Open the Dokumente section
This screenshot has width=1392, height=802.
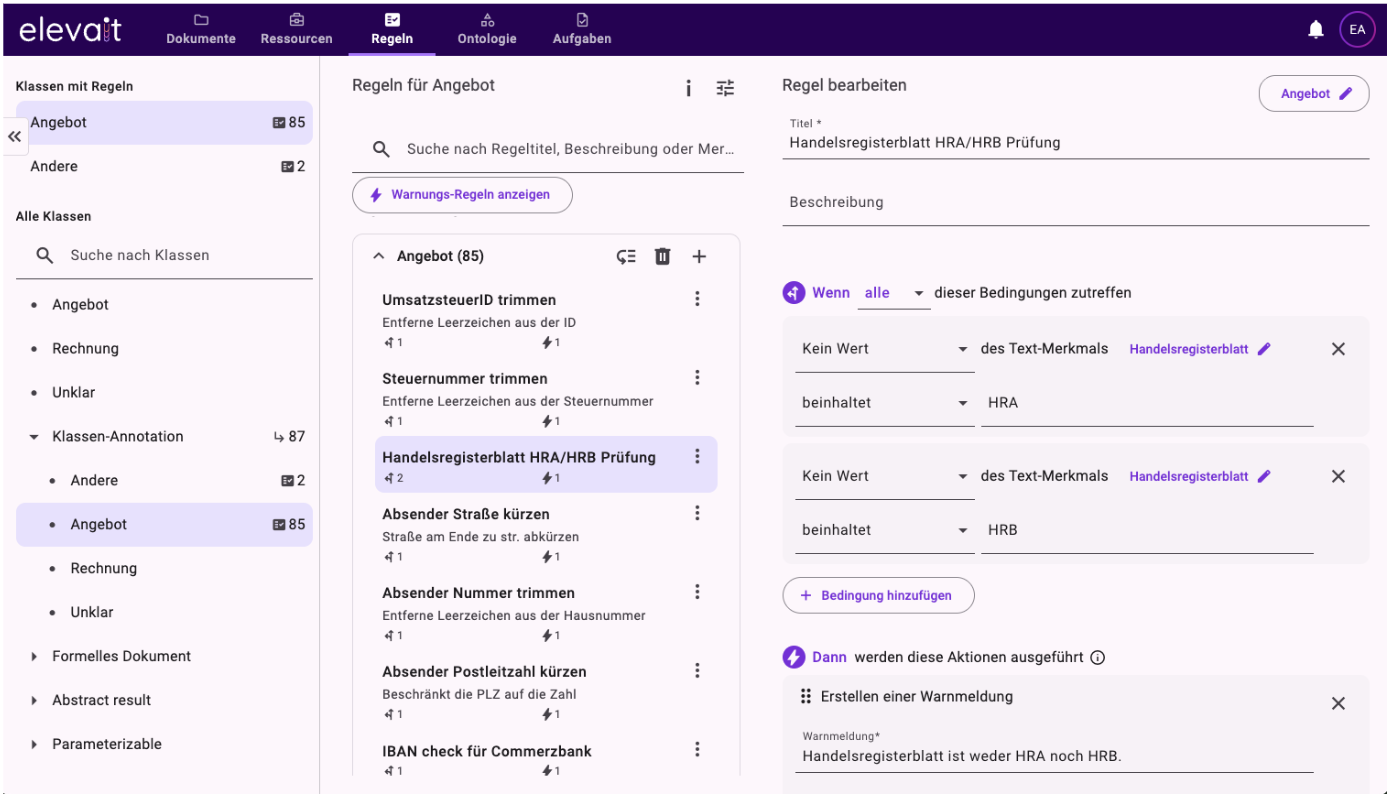(200, 29)
